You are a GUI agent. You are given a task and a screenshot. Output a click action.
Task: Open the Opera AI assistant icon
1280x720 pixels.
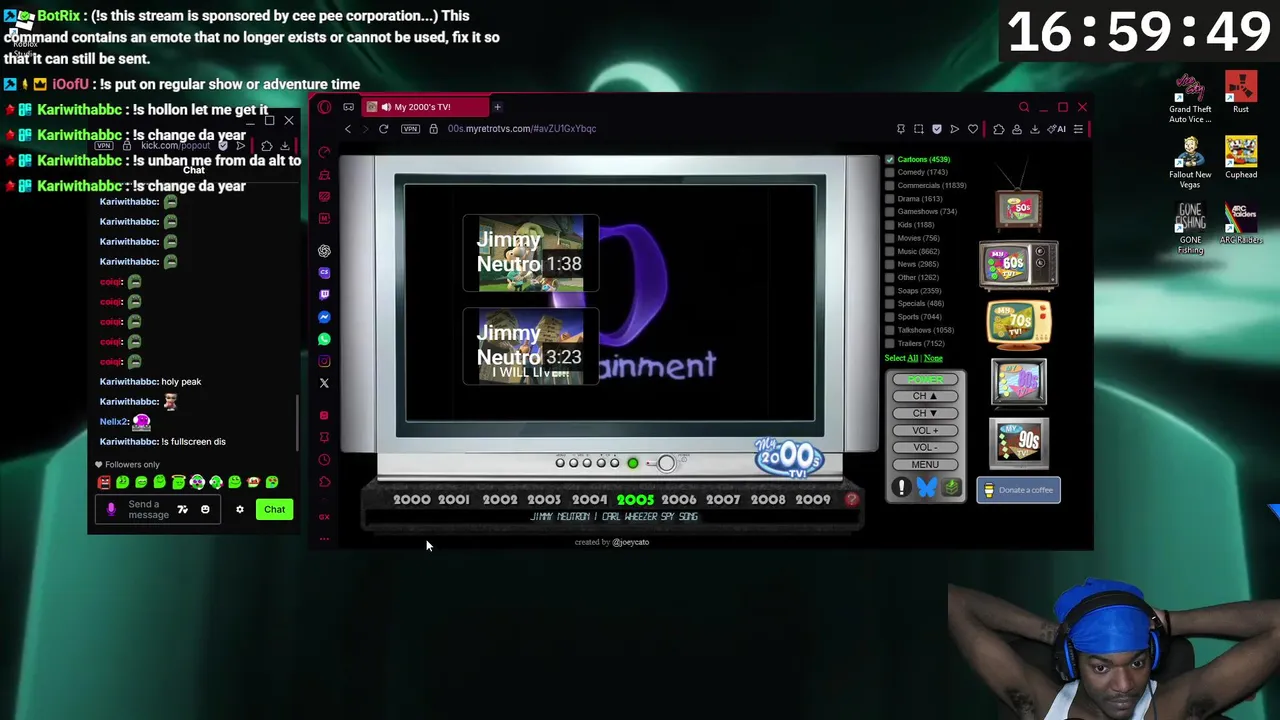pos(1056,129)
